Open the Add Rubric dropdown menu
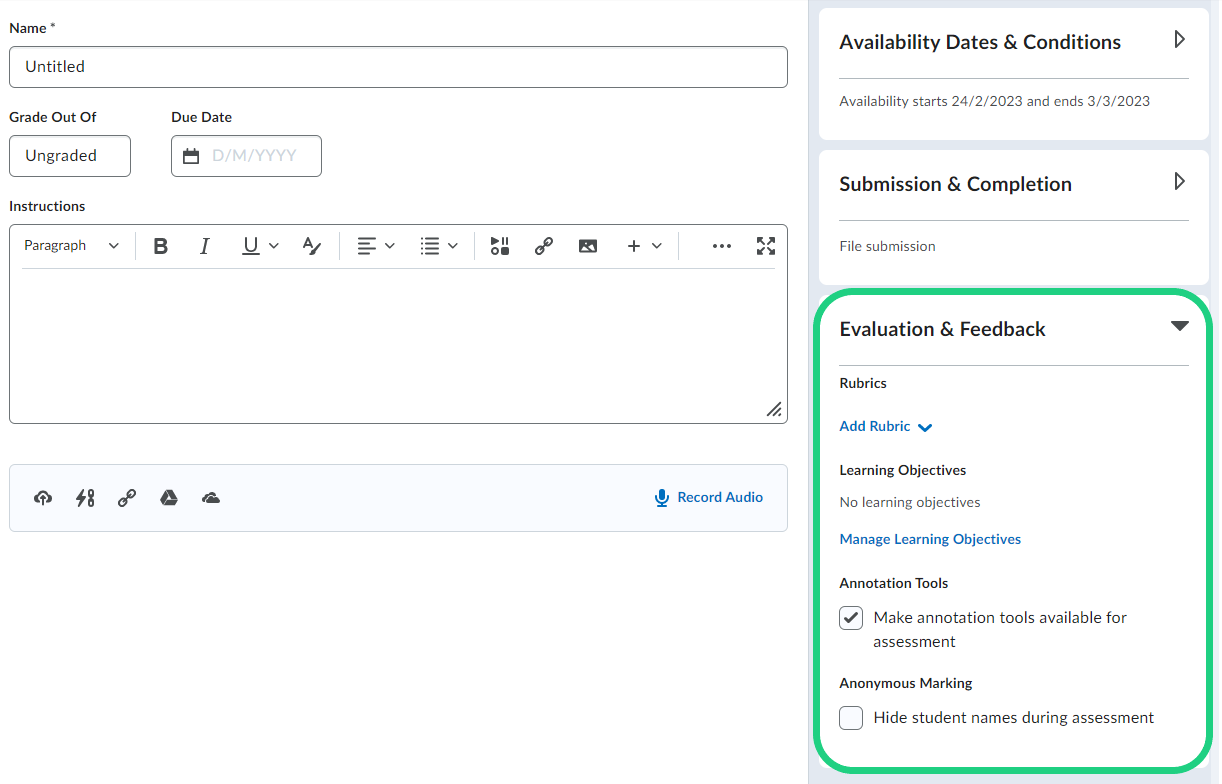 click(x=885, y=427)
